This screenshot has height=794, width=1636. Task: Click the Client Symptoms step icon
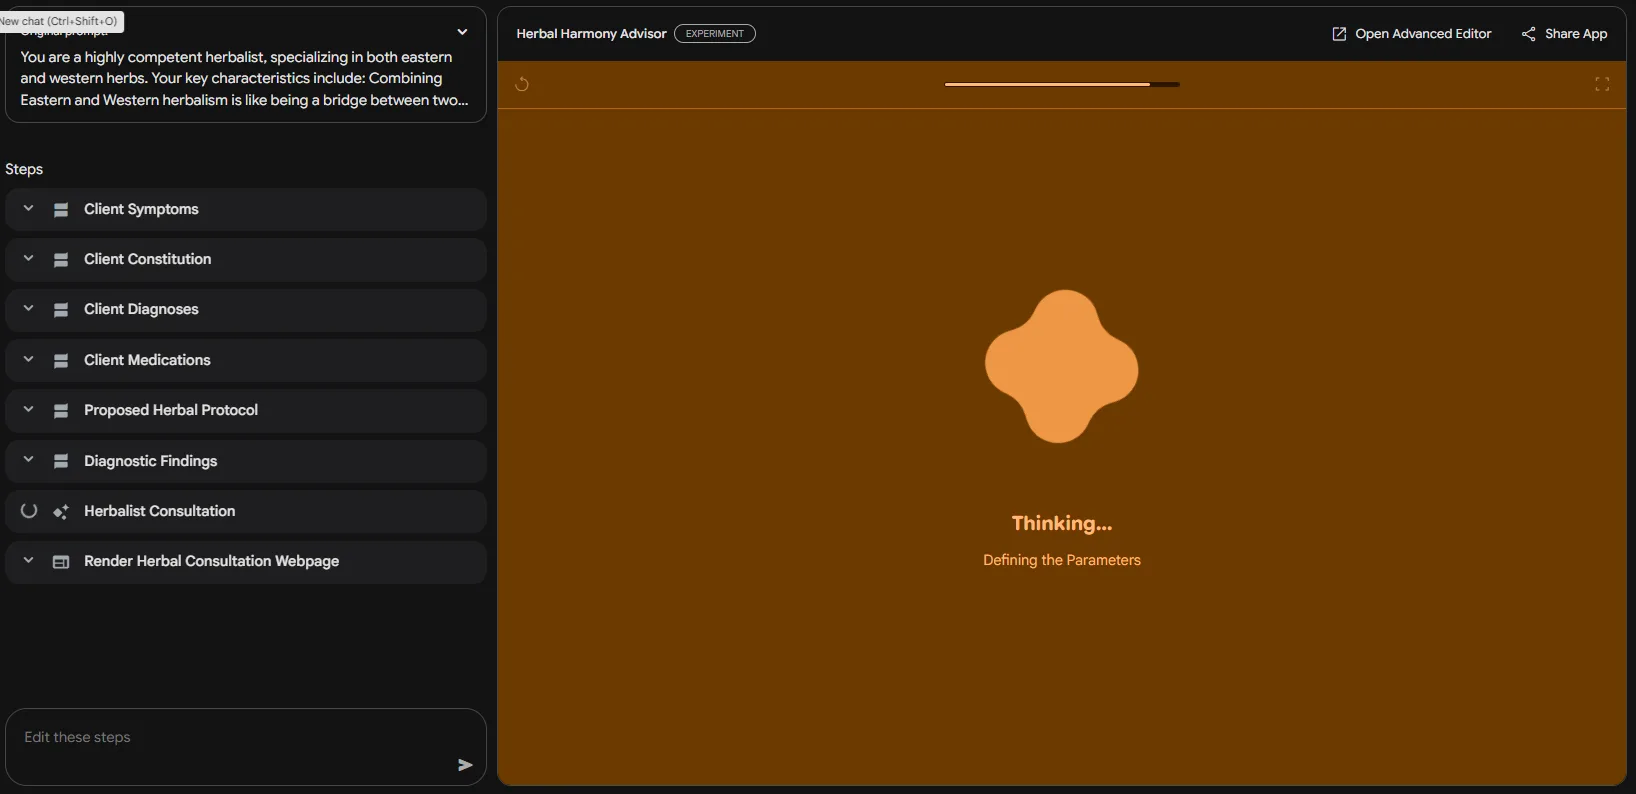pos(61,210)
